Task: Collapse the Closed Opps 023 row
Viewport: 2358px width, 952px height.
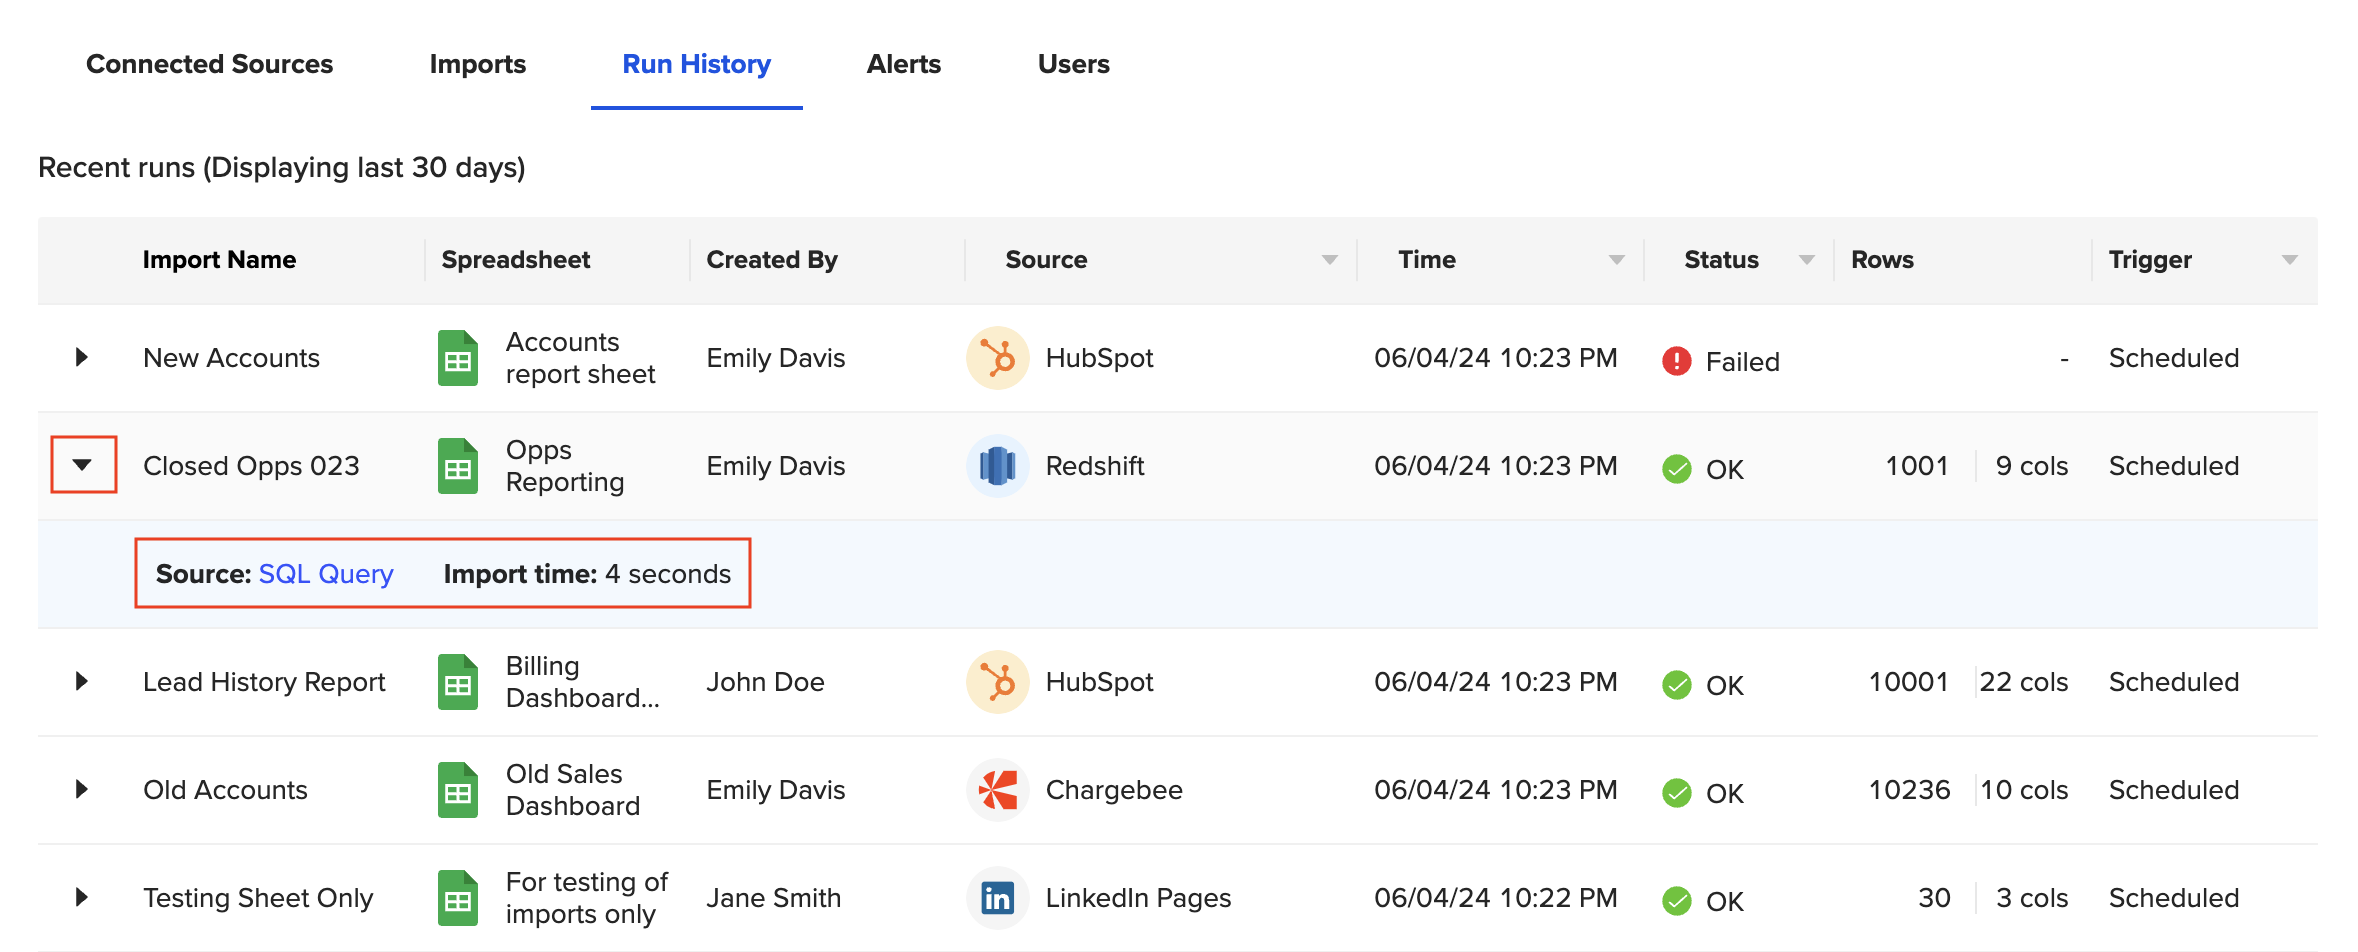Action: [x=83, y=464]
